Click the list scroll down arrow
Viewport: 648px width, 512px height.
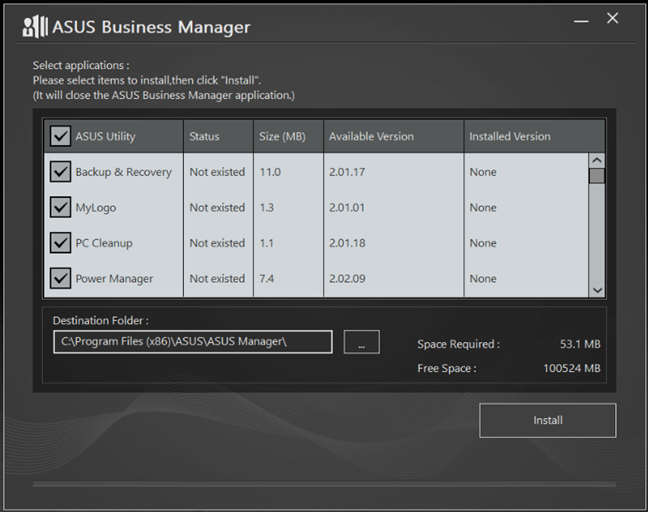pos(597,290)
